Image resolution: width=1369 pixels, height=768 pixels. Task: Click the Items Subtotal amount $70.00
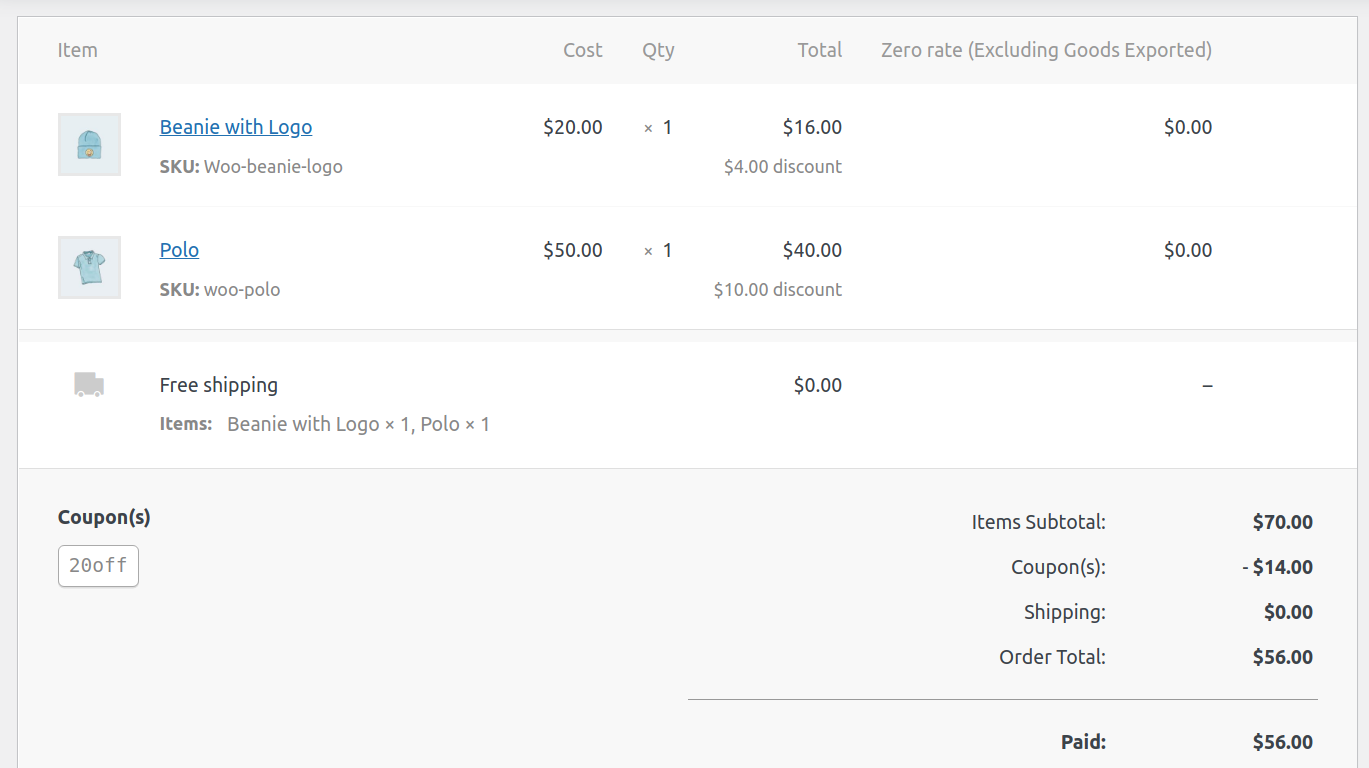pyautogui.click(x=1282, y=522)
